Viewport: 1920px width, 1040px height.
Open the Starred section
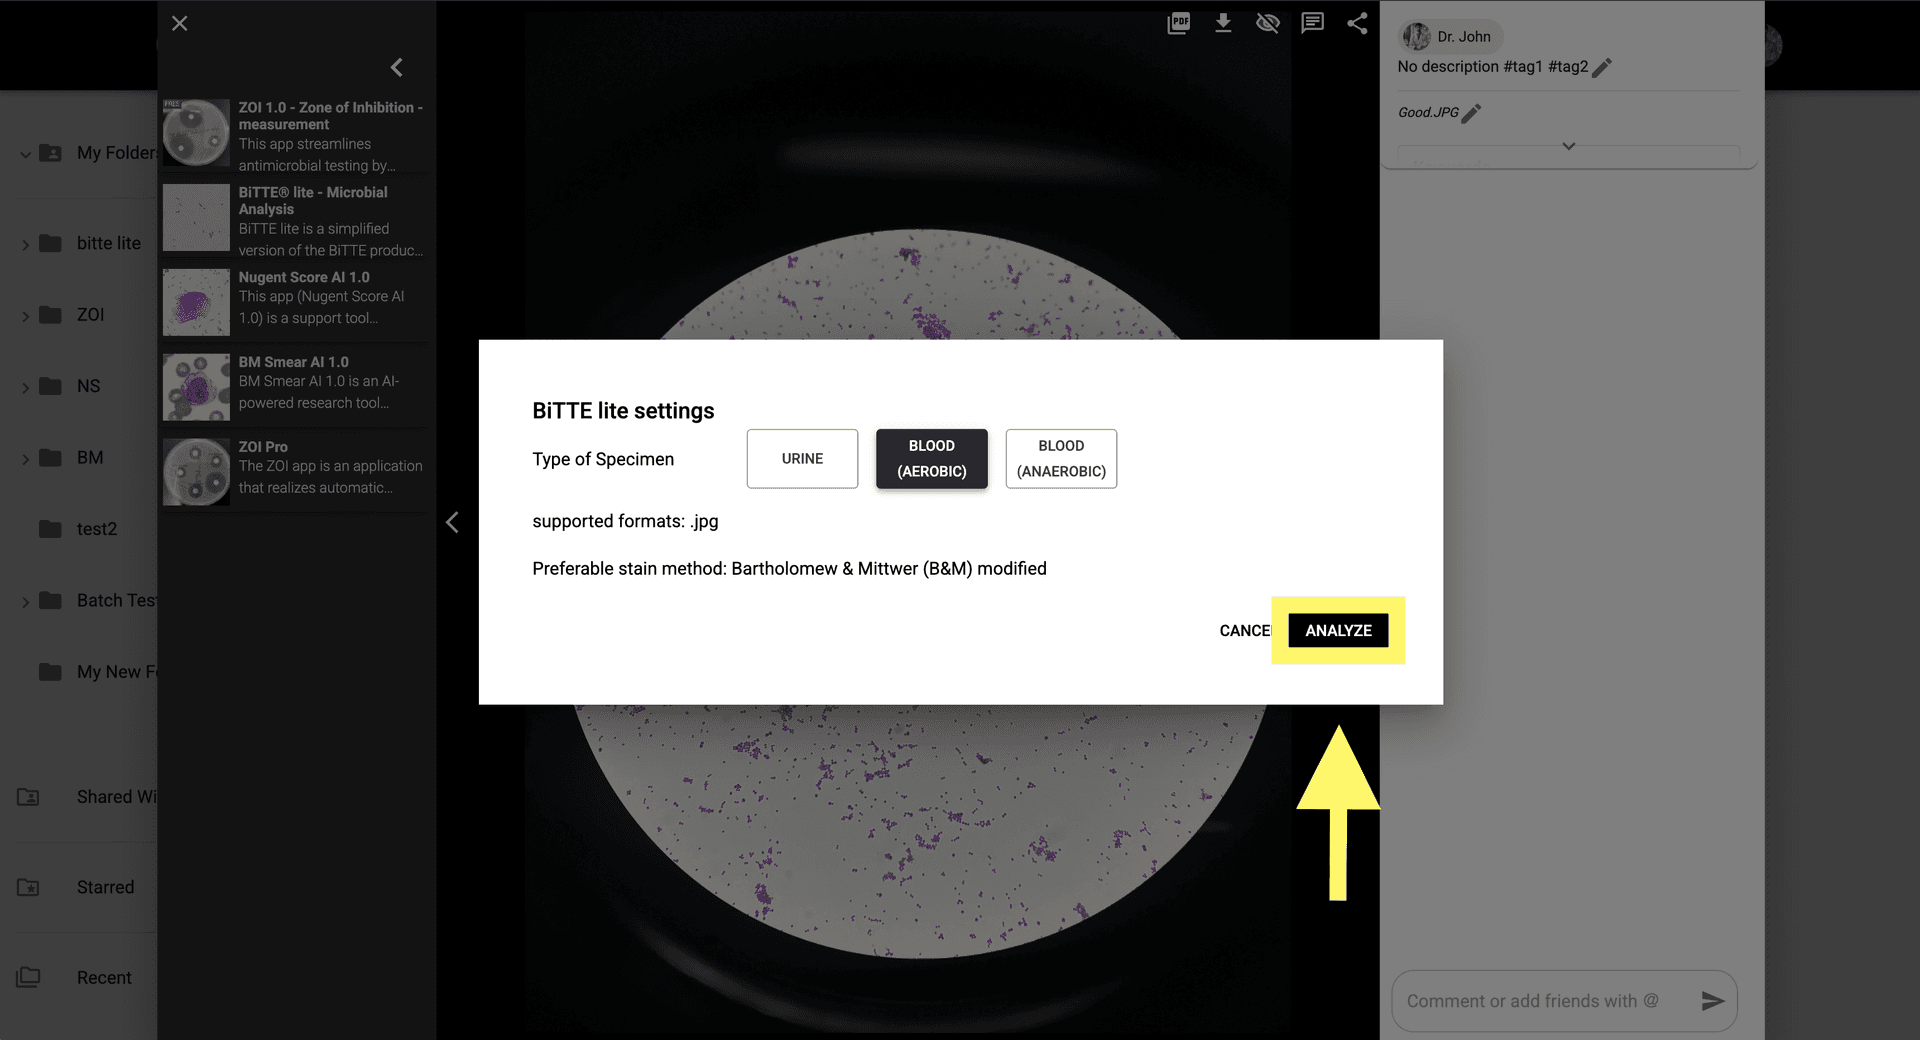coord(105,886)
